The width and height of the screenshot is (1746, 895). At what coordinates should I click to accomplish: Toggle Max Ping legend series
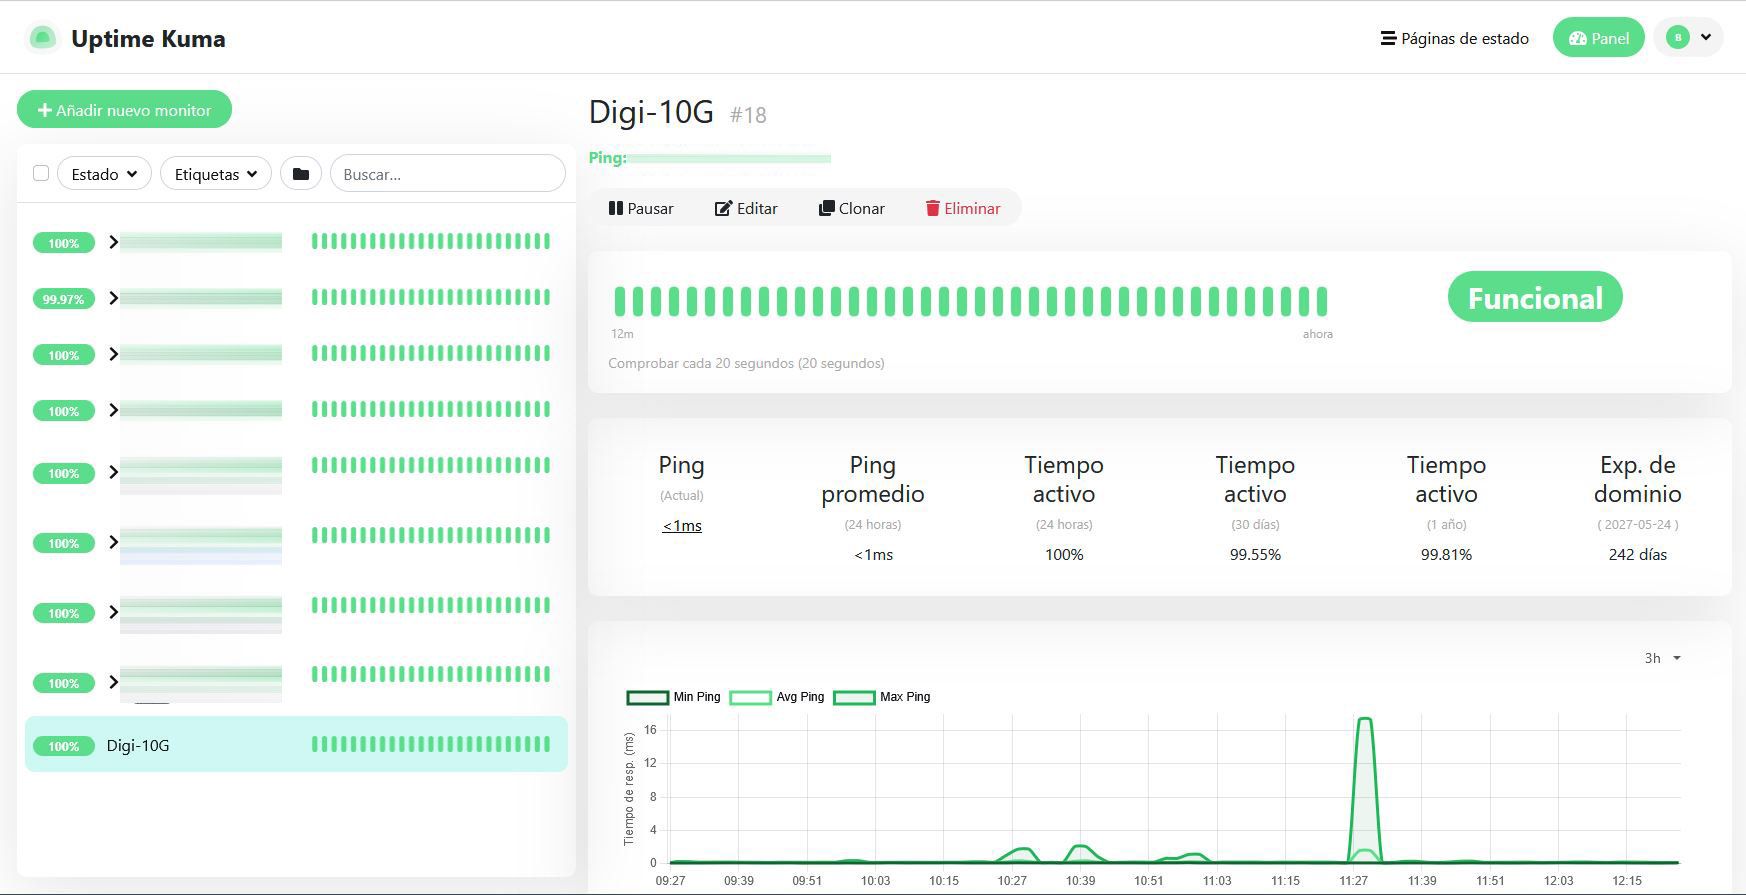(882, 697)
